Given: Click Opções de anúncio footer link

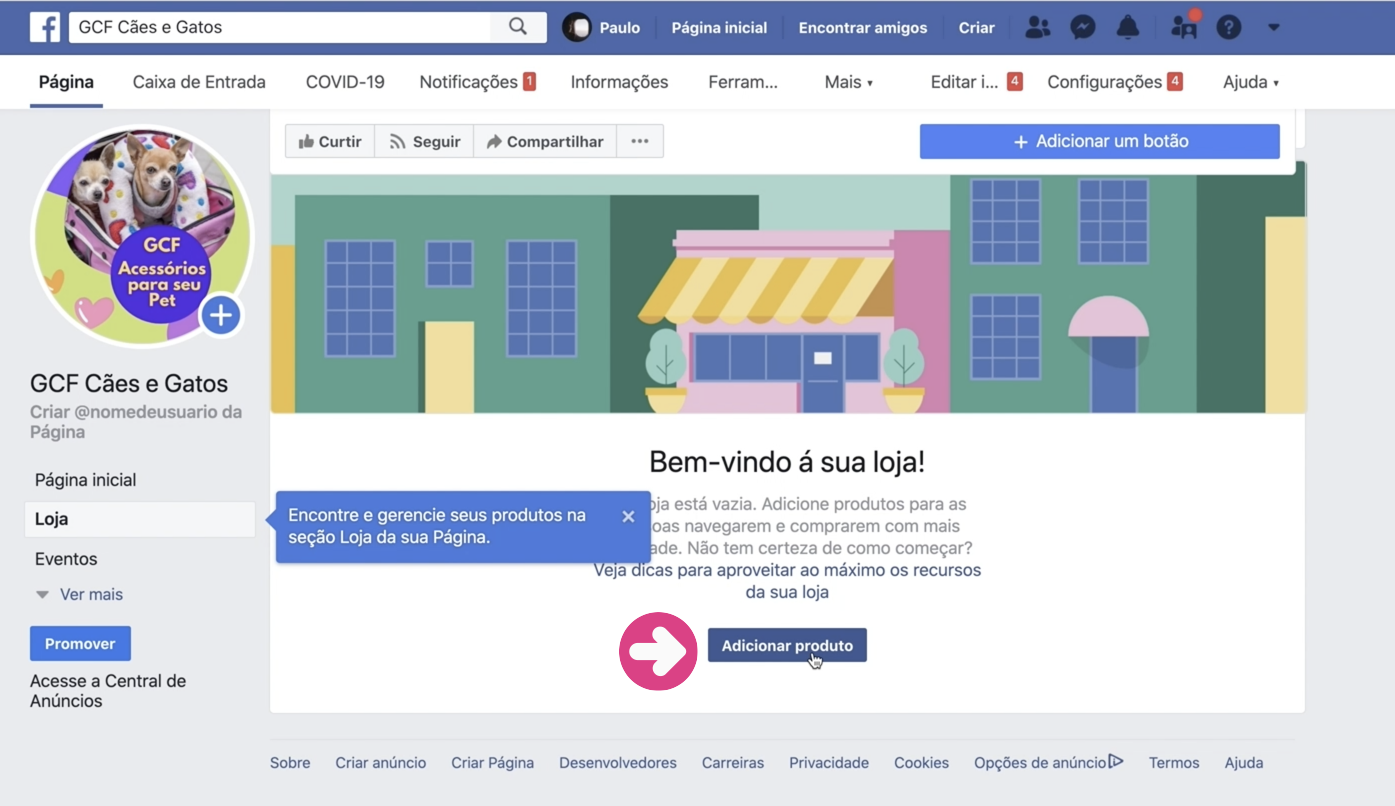Looking at the screenshot, I should pos(1049,762).
